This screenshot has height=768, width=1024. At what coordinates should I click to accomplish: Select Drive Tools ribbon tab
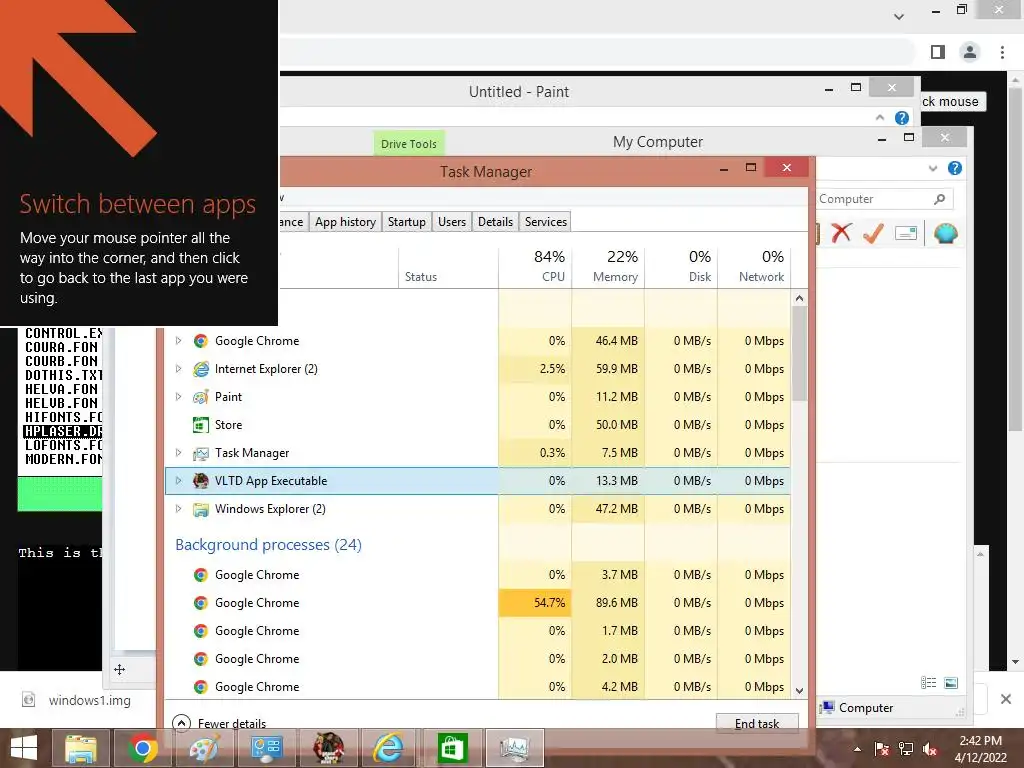coord(409,144)
